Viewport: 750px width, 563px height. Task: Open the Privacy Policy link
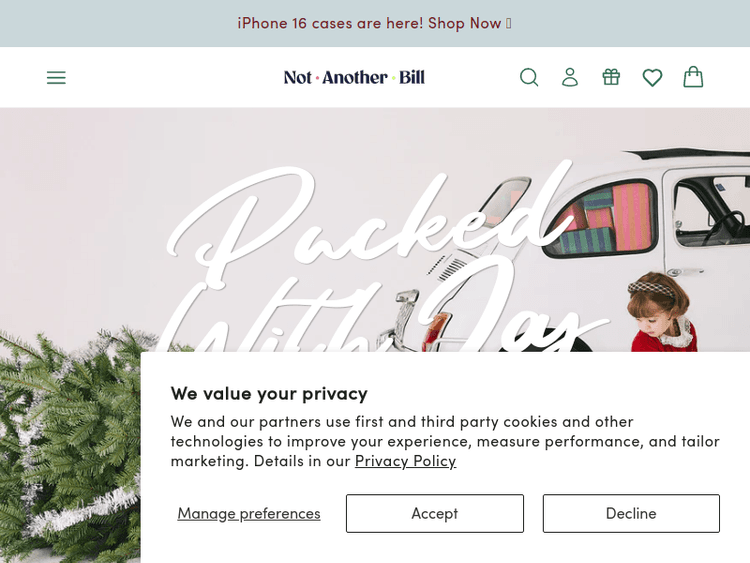405,461
